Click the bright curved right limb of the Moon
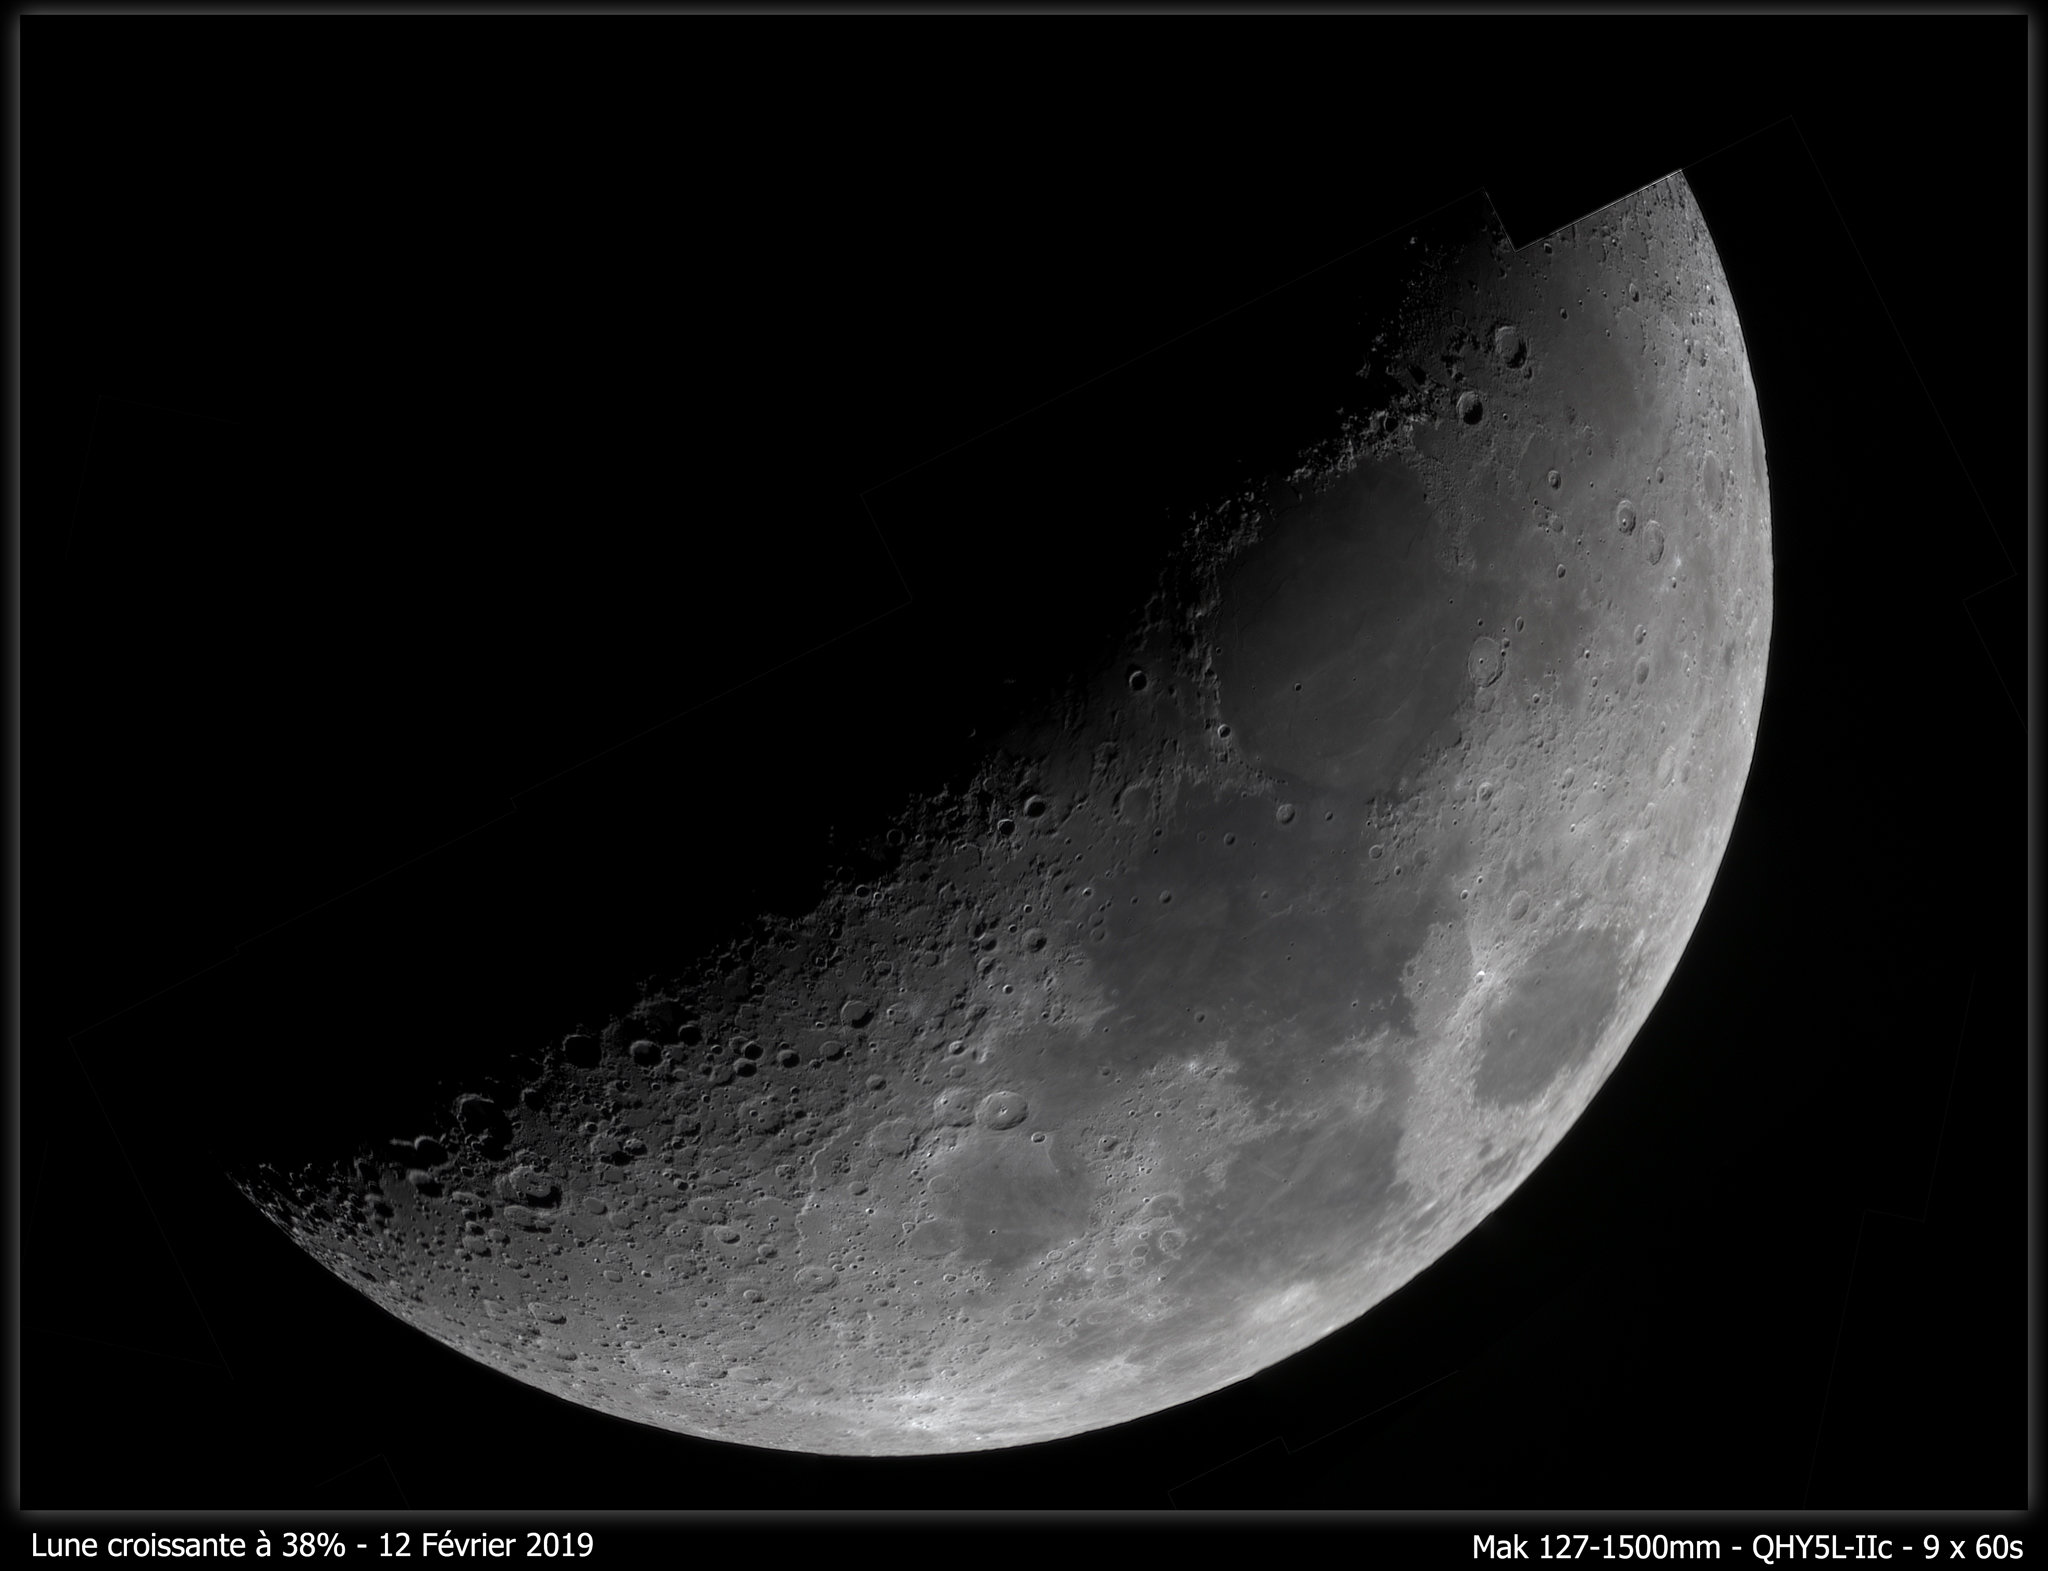This screenshot has width=2048, height=1571. tap(1765, 620)
